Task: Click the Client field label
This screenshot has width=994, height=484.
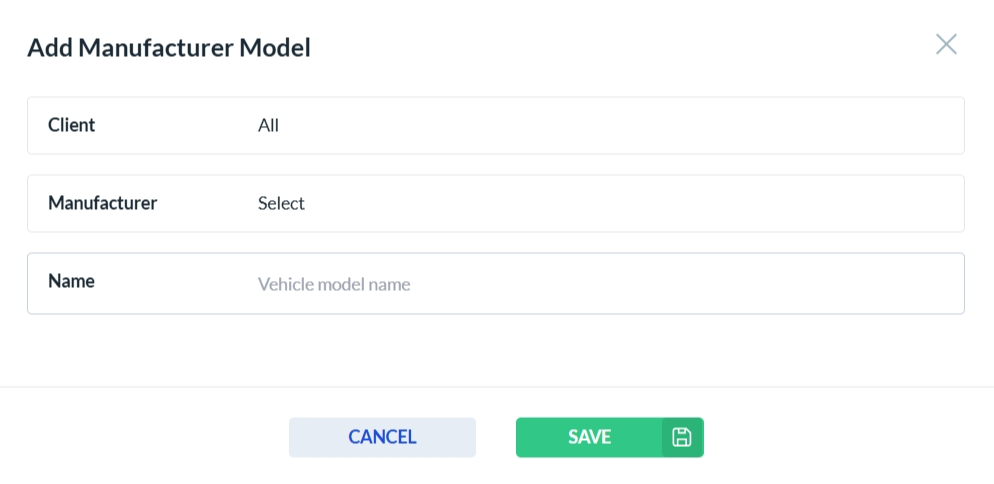Action: tap(72, 126)
